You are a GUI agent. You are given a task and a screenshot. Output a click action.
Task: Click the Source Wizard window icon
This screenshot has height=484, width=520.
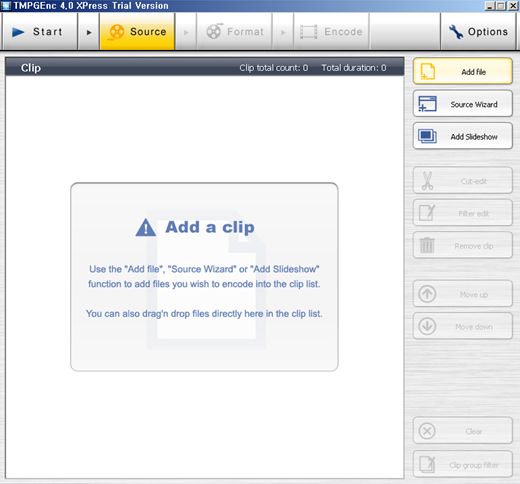(428, 104)
